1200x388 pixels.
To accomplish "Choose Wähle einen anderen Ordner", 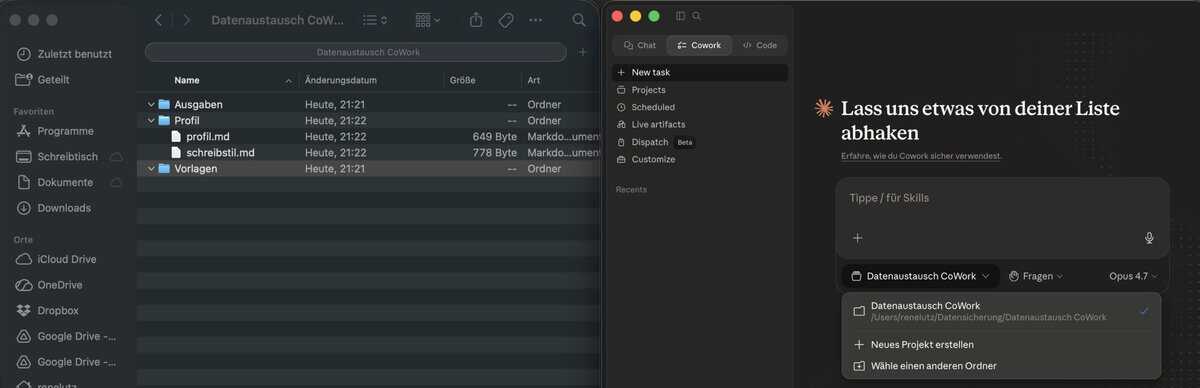I will point(1001,366).
